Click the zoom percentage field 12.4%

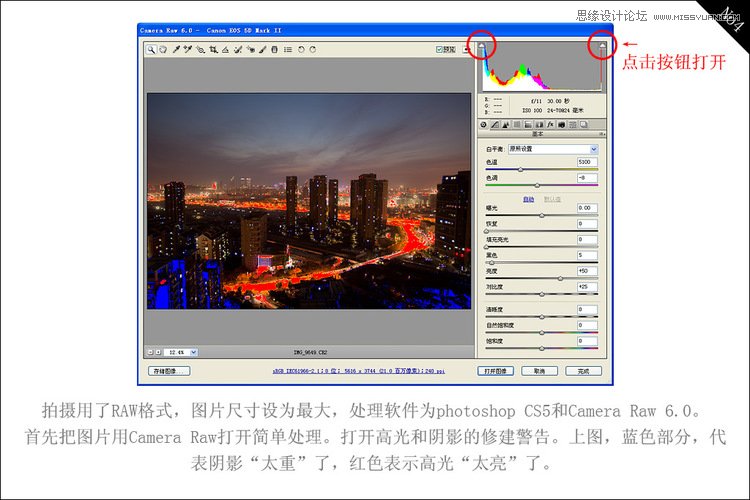click(x=176, y=352)
